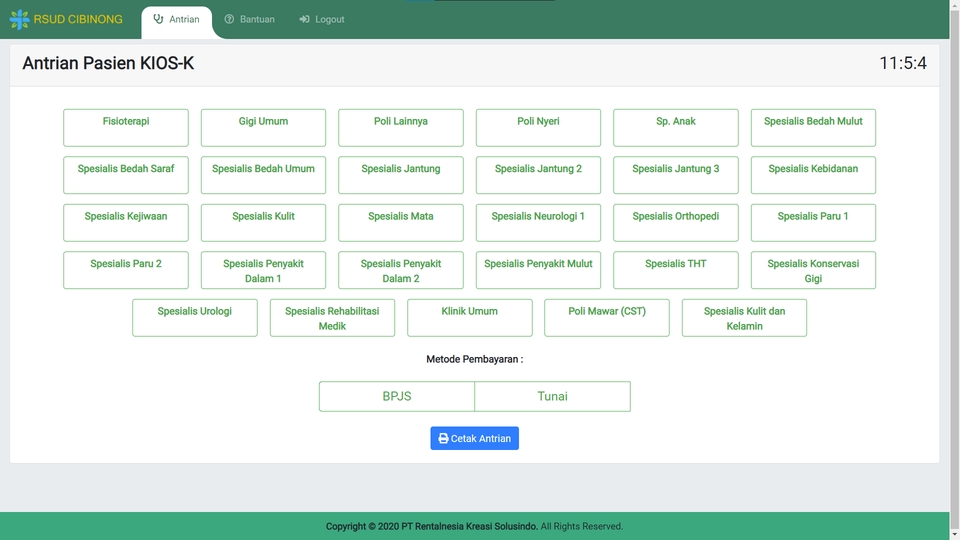Click the question mark icon beside Bantuan
Image resolution: width=960 pixels, height=540 pixels.
click(x=229, y=19)
